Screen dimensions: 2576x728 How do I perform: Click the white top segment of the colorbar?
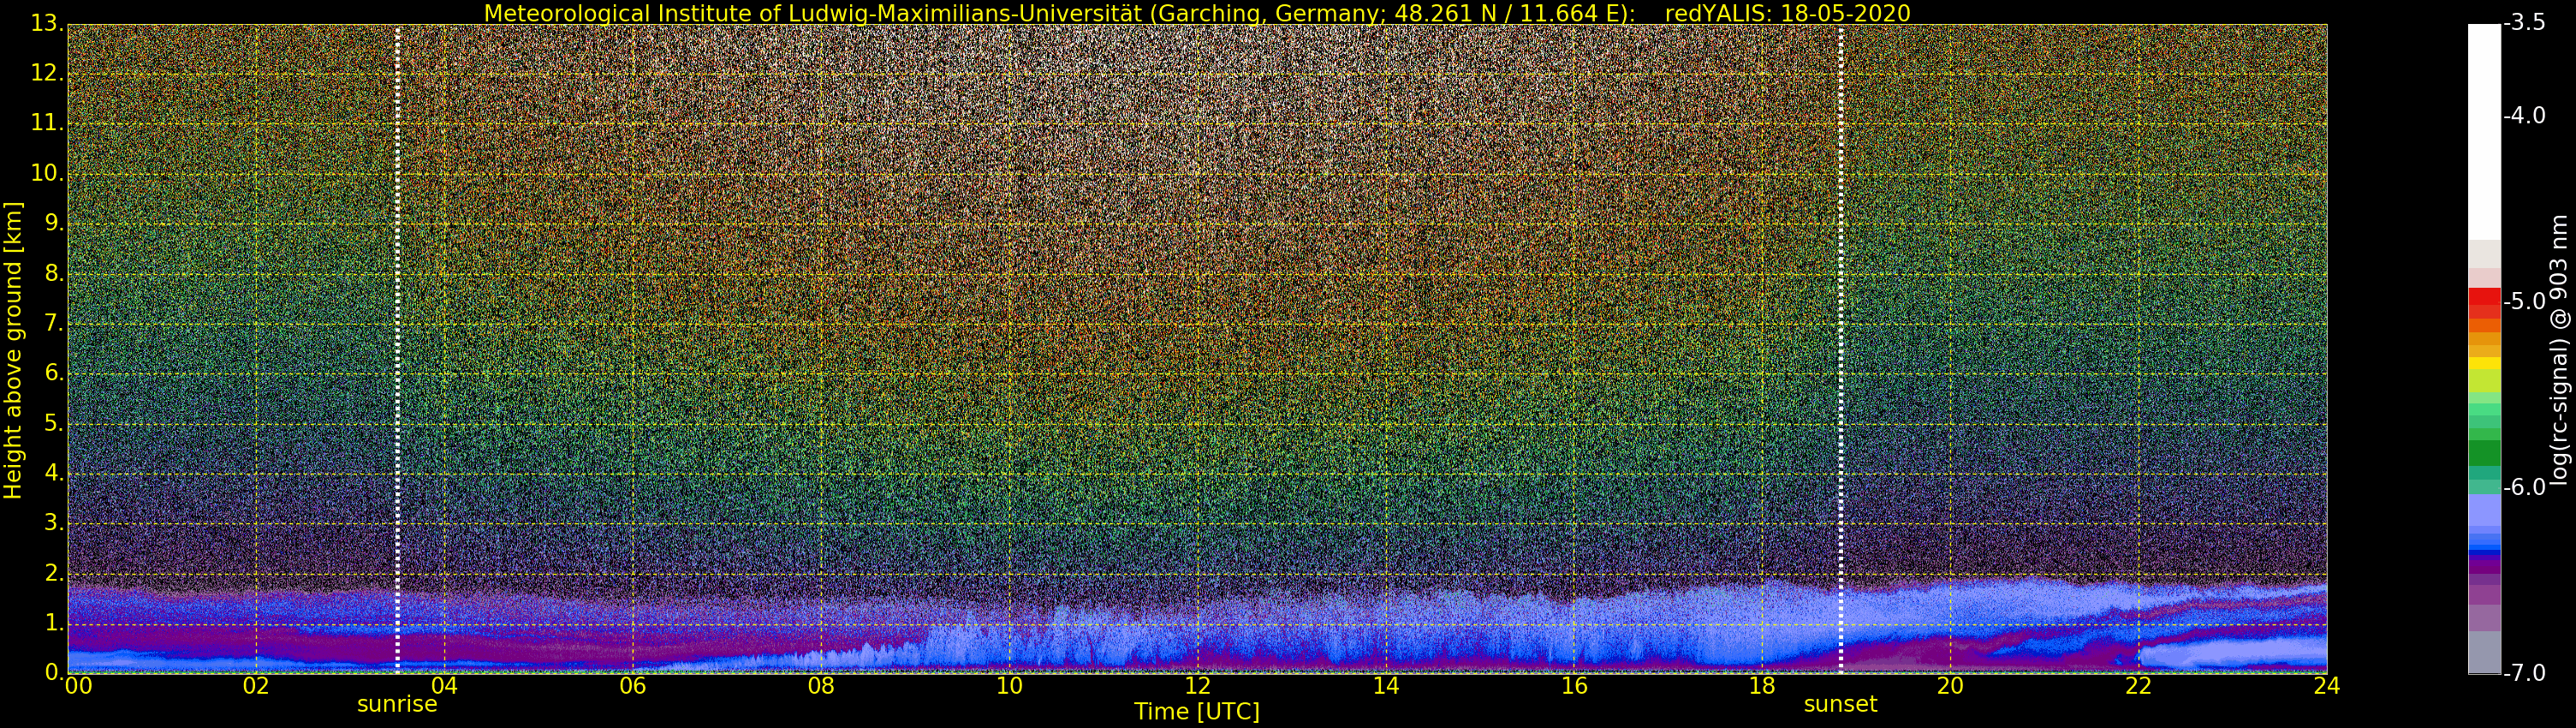(x=2484, y=132)
